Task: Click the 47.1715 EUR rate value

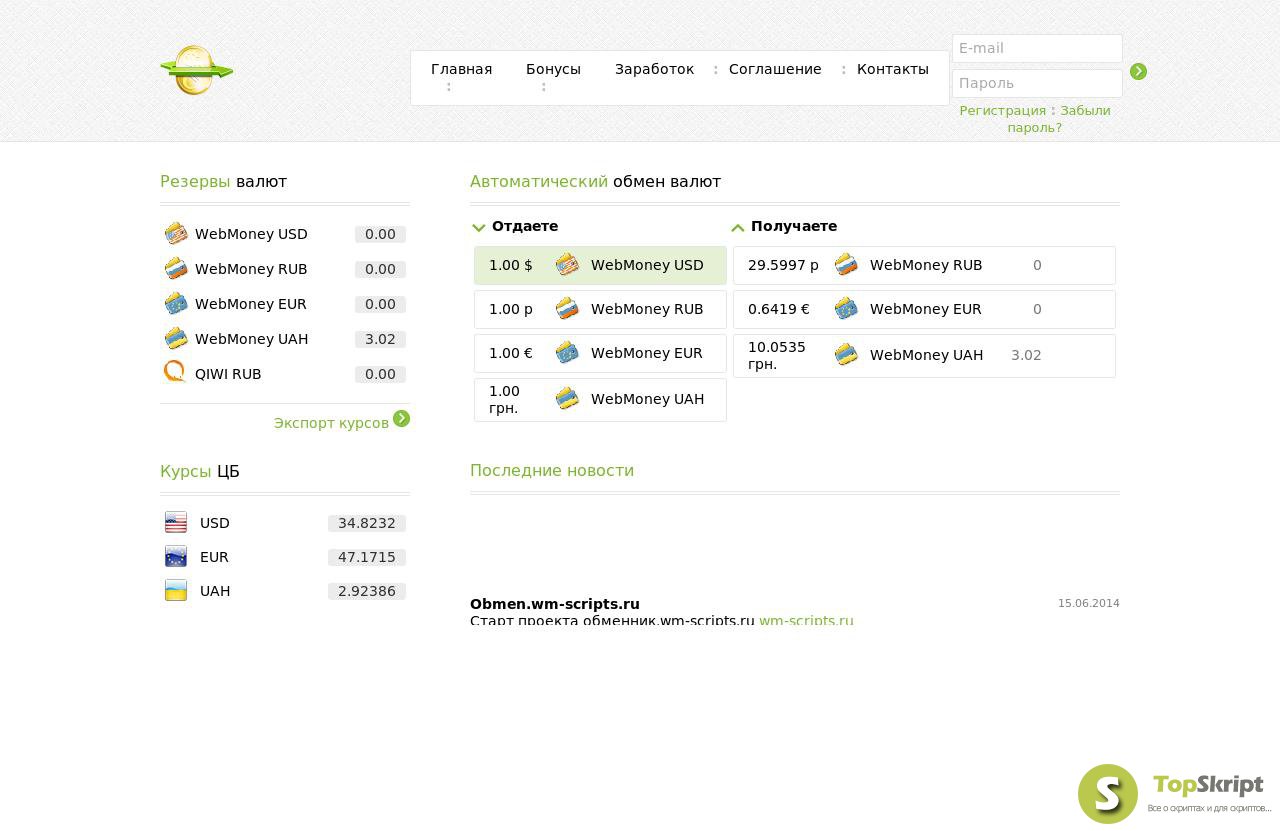Action: point(367,557)
